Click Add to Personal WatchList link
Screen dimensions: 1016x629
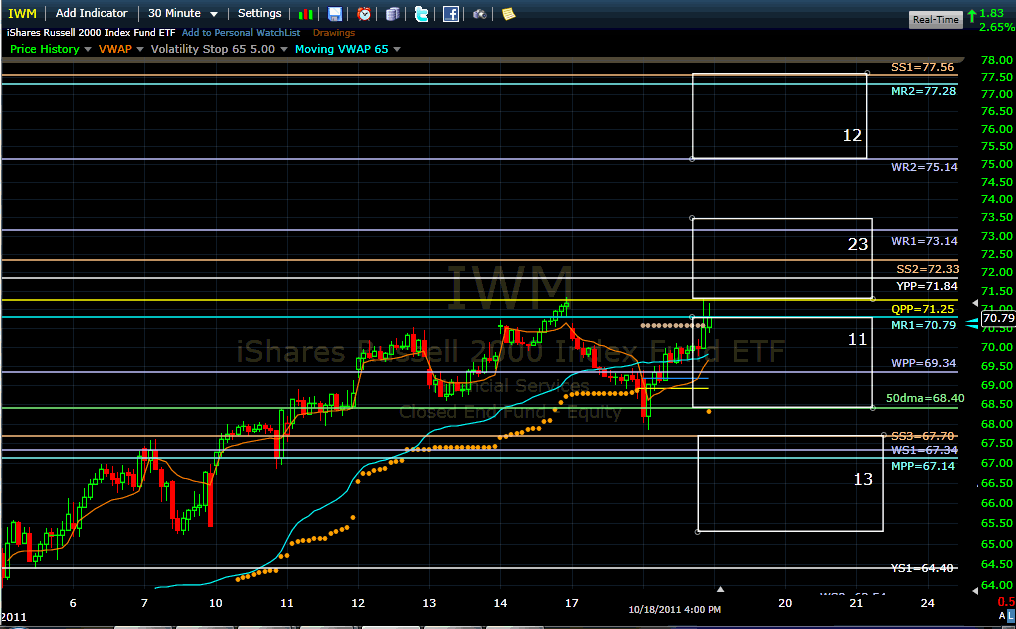tap(241, 32)
